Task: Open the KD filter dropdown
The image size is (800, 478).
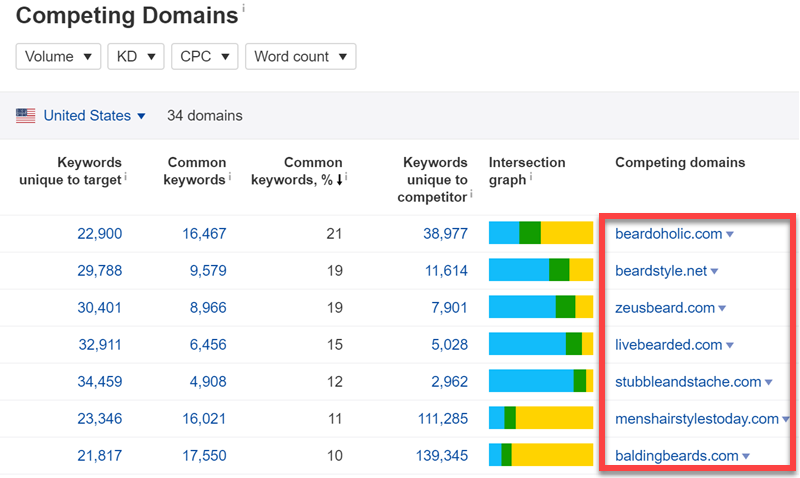Action: point(136,57)
